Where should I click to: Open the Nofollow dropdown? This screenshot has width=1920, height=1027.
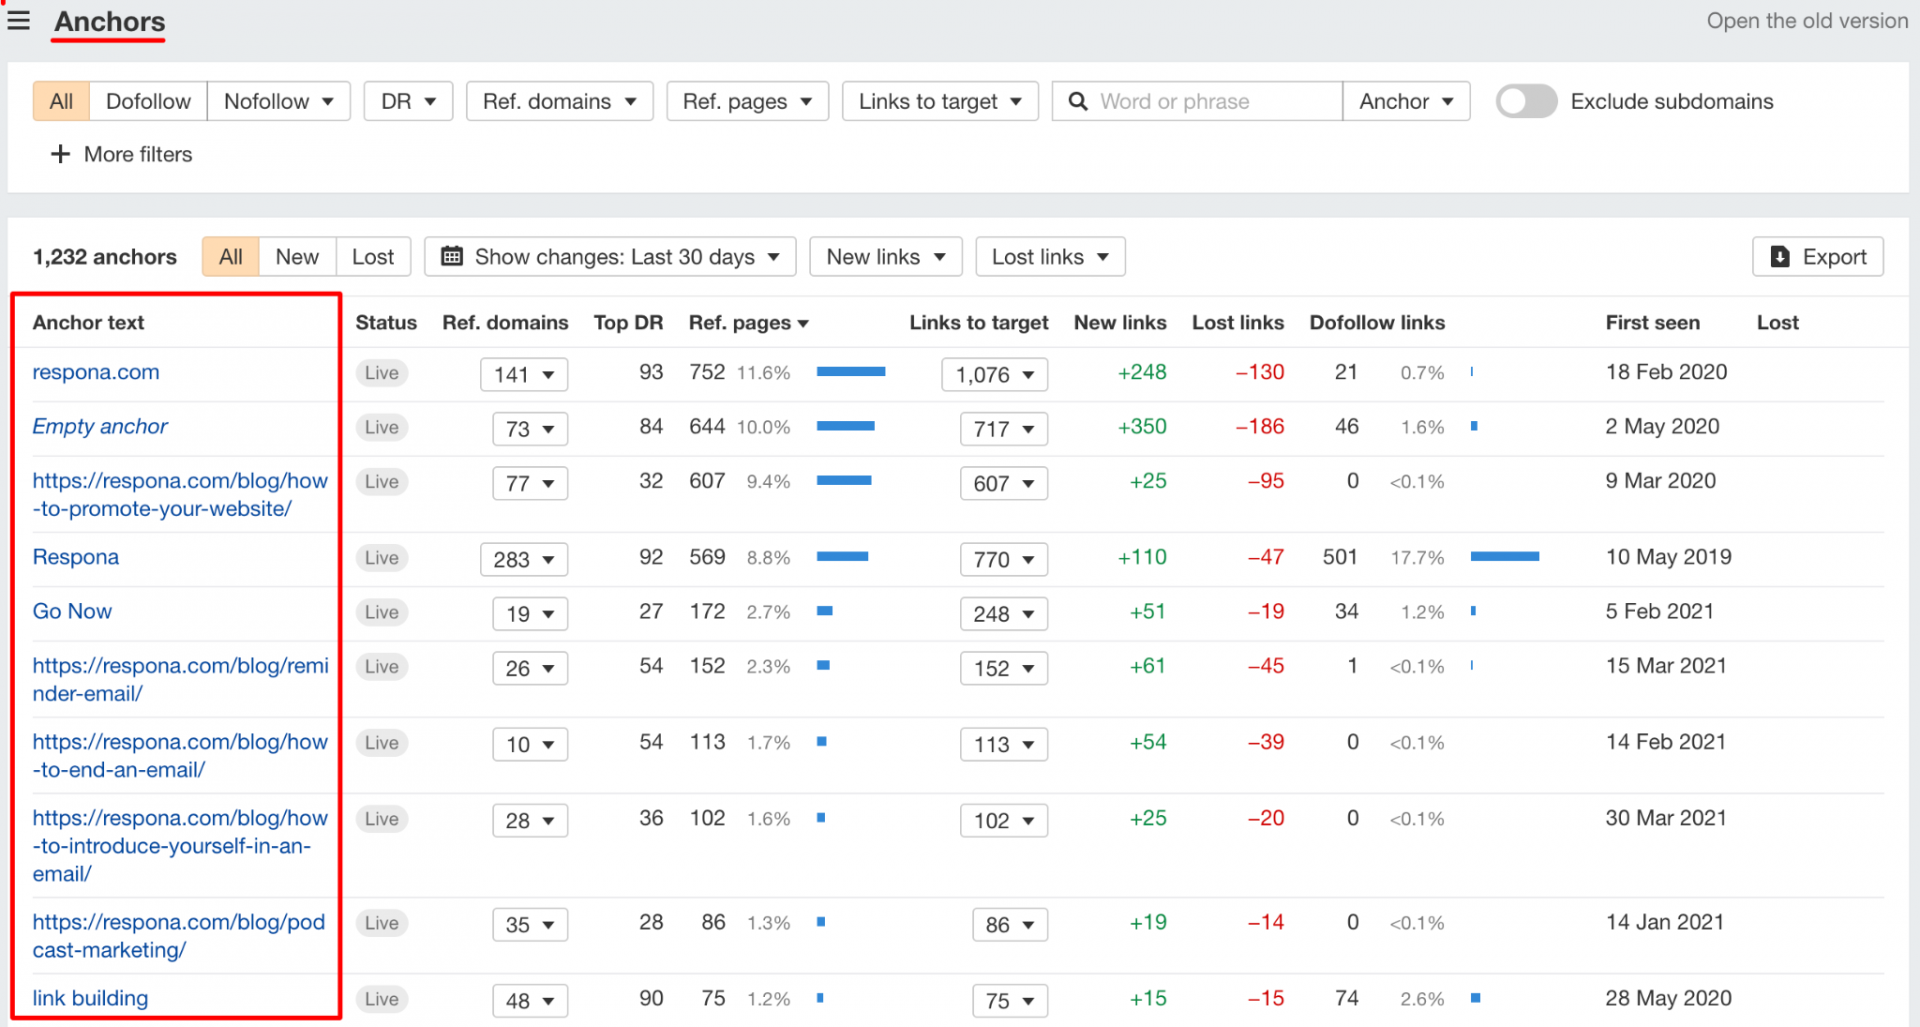(278, 101)
